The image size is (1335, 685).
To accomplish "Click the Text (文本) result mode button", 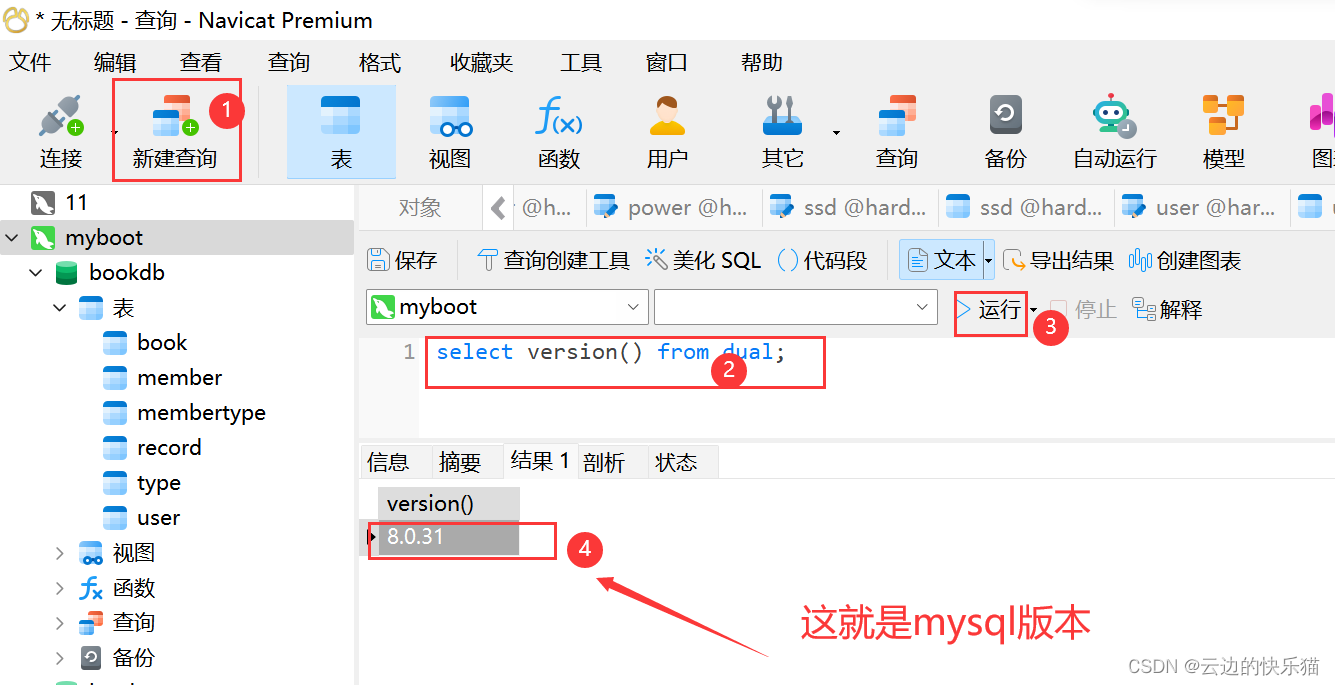I will pos(941,261).
